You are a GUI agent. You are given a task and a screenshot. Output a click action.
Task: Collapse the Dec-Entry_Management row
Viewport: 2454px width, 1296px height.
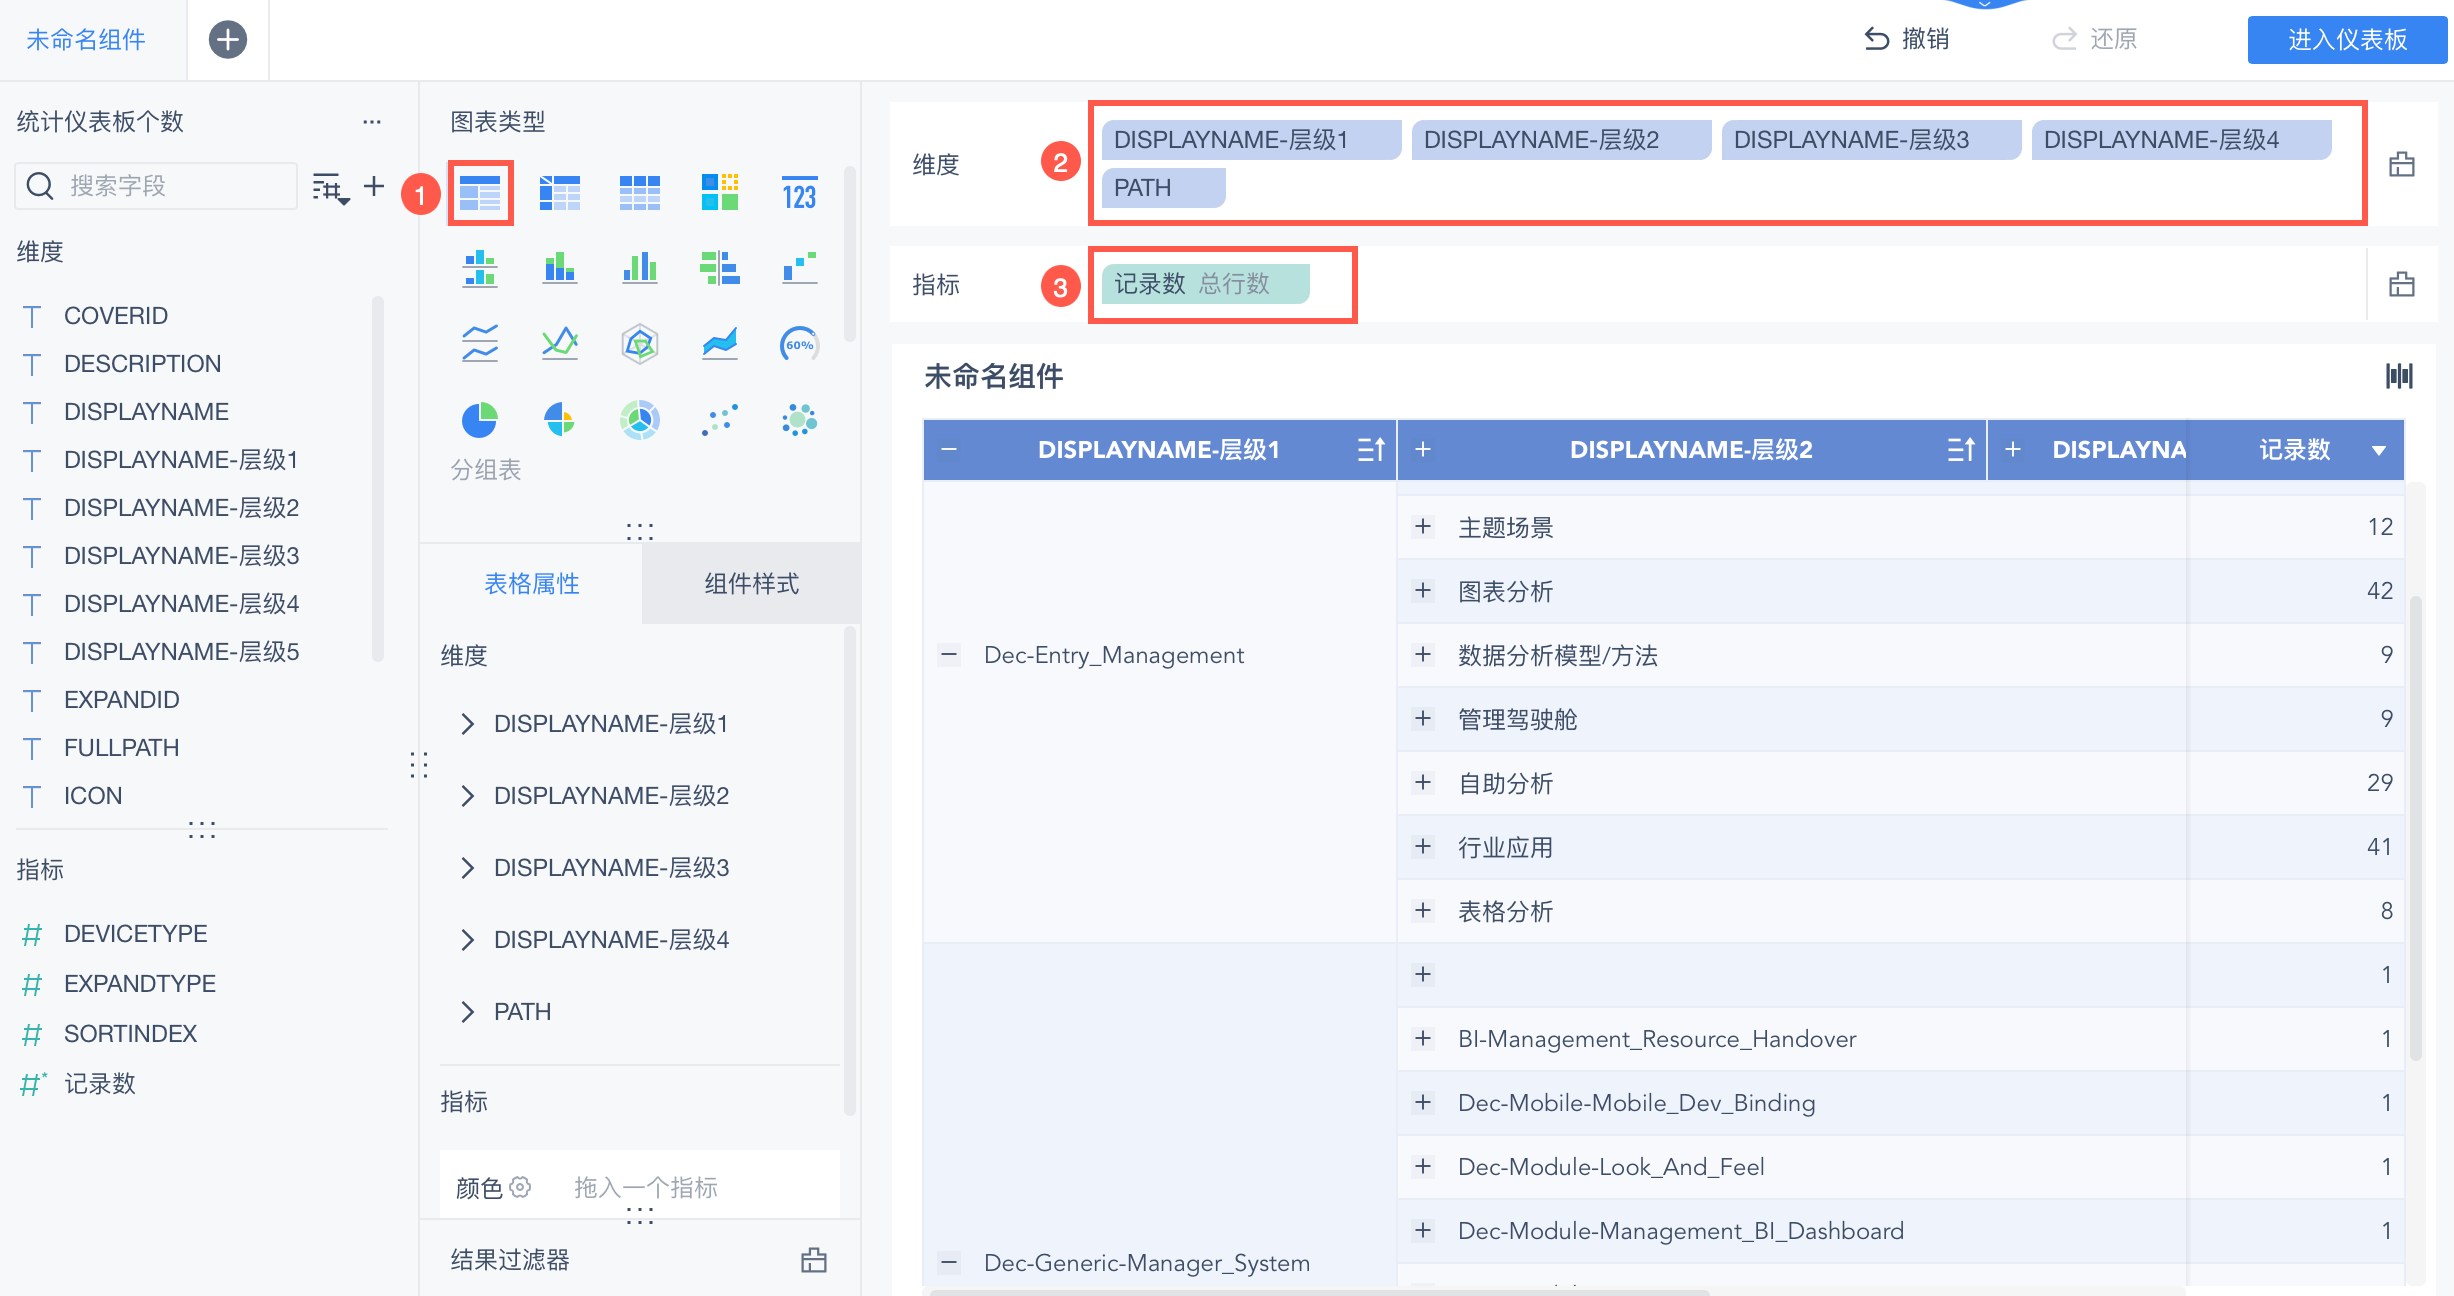949,655
